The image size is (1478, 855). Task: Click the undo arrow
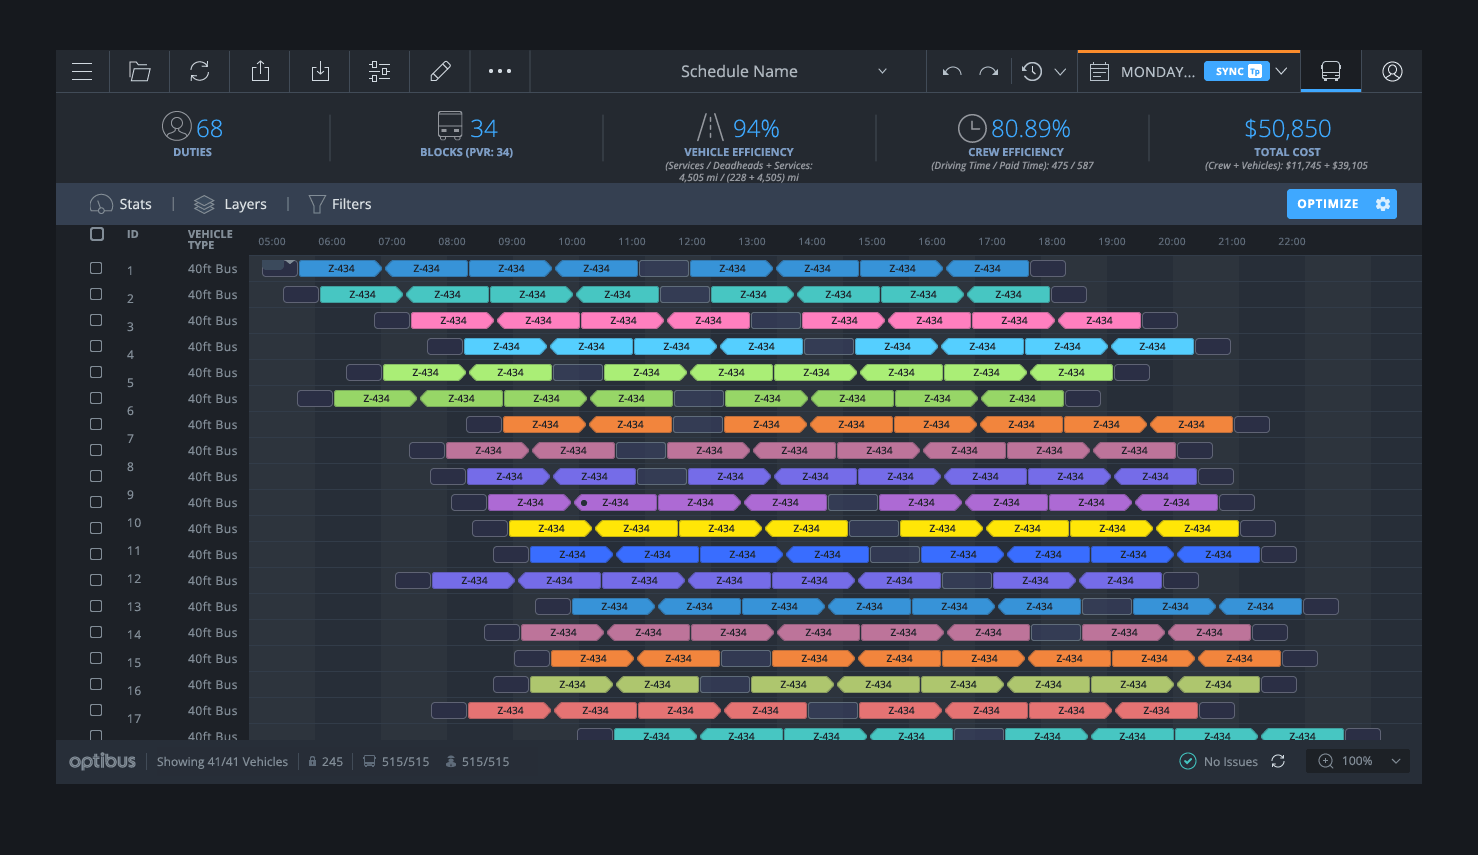(952, 71)
